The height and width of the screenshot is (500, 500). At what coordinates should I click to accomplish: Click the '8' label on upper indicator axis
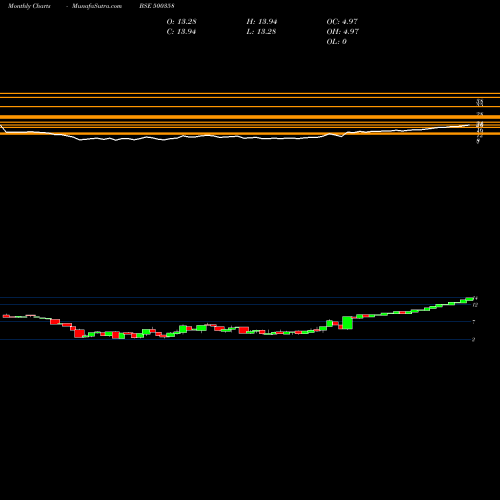(478, 142)
